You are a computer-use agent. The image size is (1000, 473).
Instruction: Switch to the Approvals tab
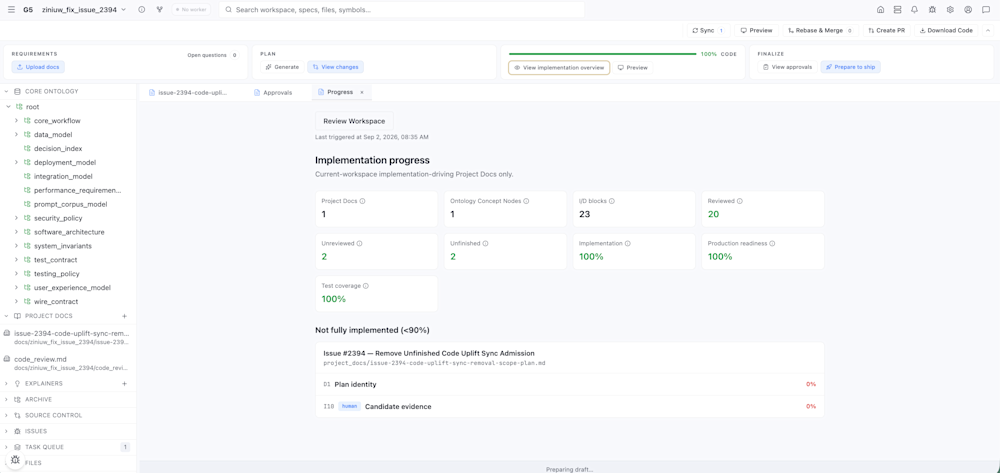[273, 92]
